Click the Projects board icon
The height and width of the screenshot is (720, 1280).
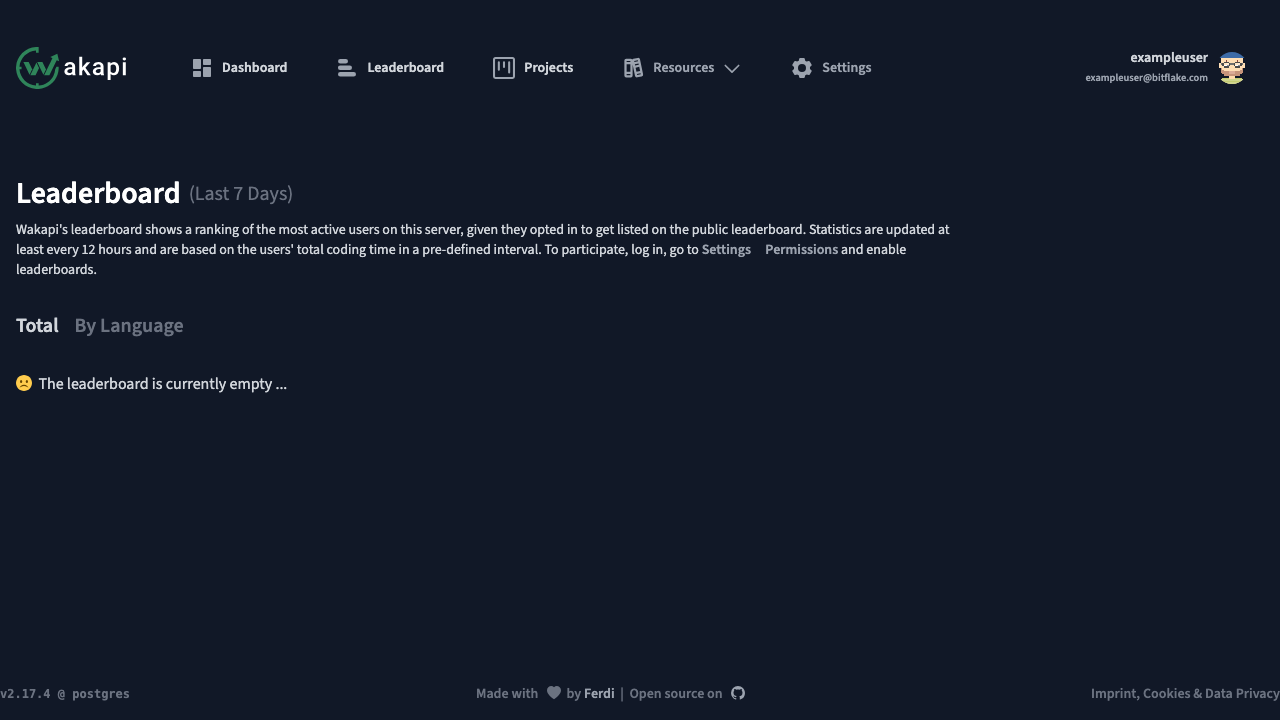coord(504,68)
